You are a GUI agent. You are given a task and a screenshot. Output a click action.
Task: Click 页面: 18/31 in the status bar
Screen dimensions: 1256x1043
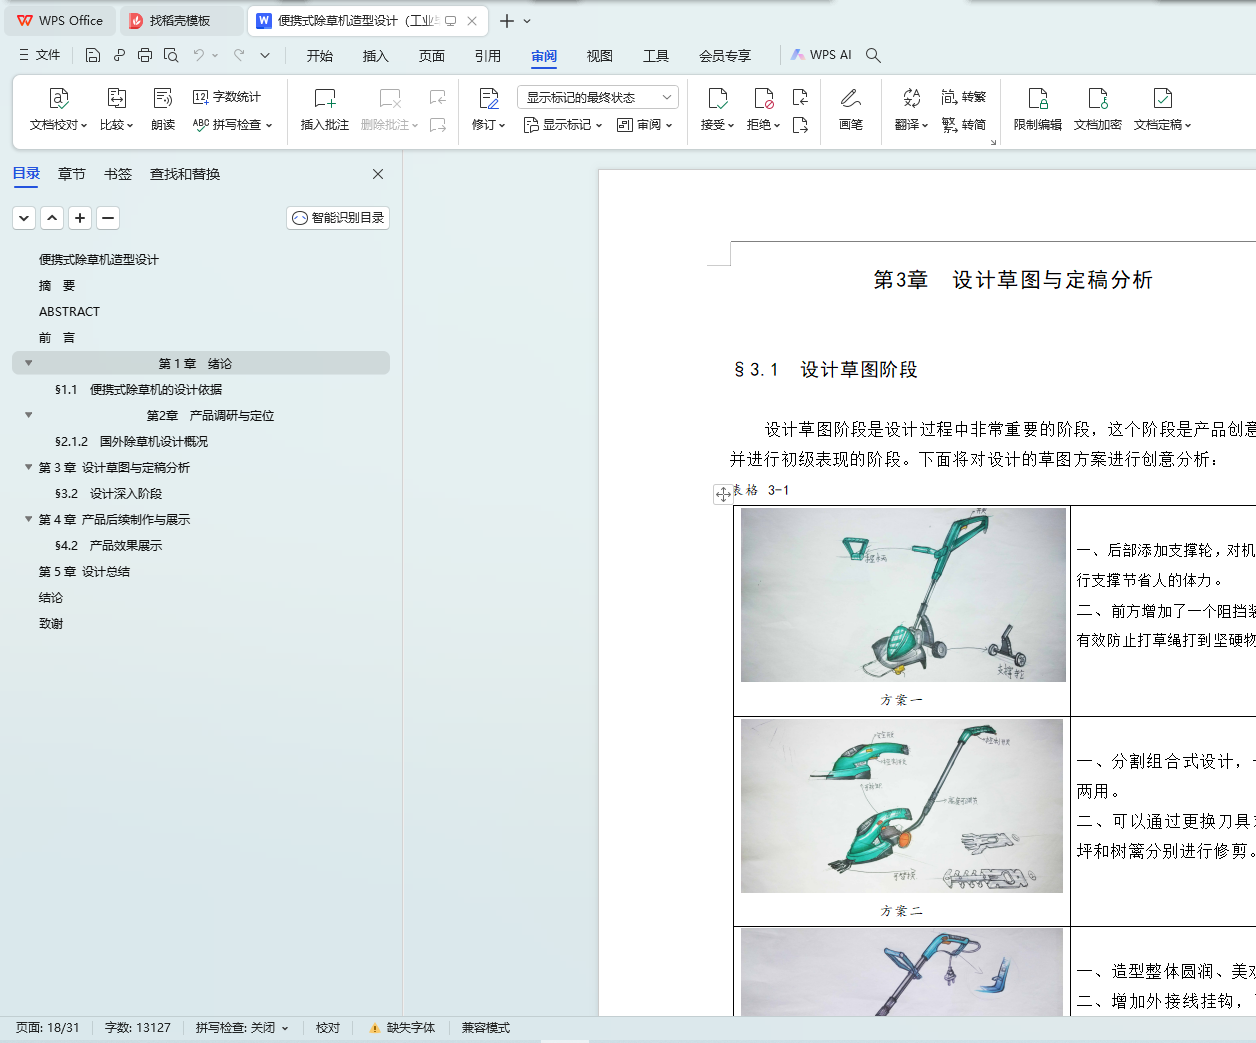tap(48, 1028)
